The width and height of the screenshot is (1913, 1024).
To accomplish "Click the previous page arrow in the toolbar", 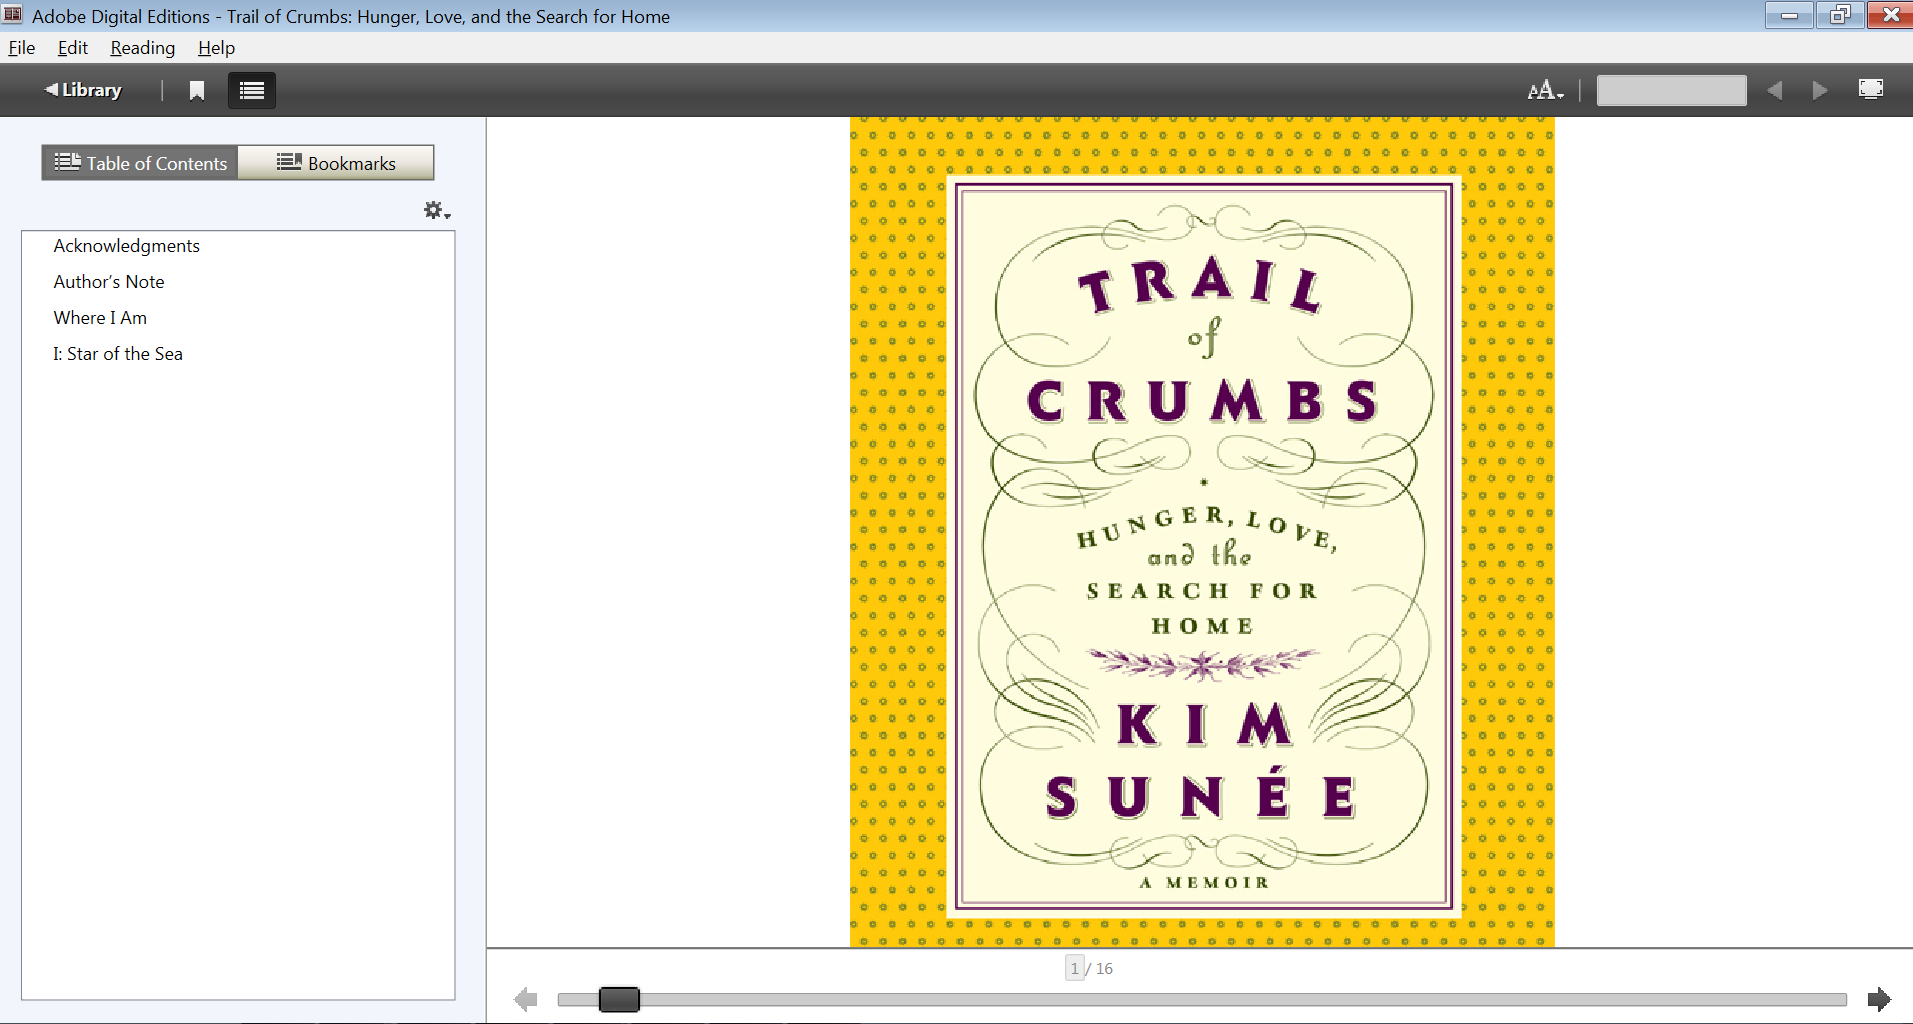I will pyautogui.click(x=1774, y=90).
